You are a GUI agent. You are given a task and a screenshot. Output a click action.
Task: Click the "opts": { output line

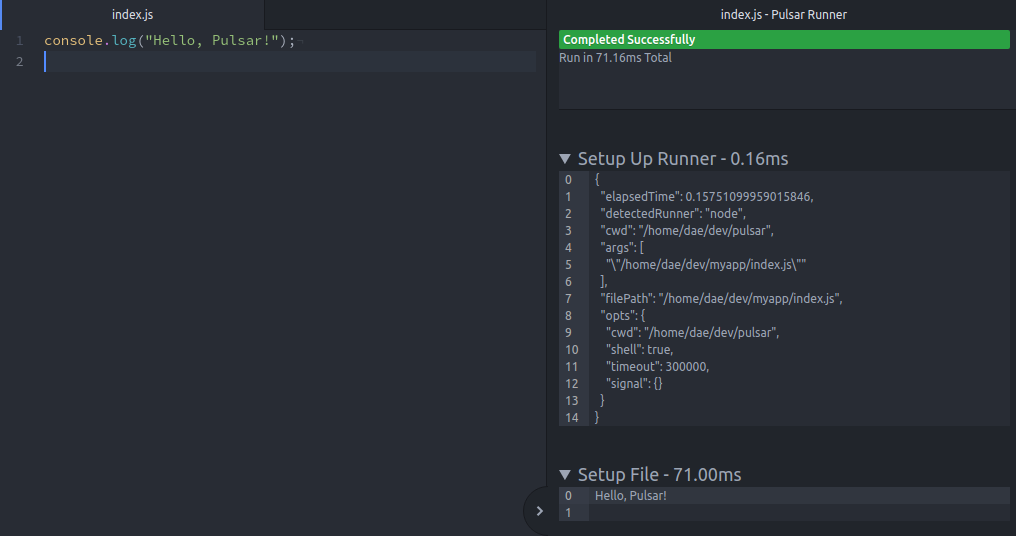(623, 316)
